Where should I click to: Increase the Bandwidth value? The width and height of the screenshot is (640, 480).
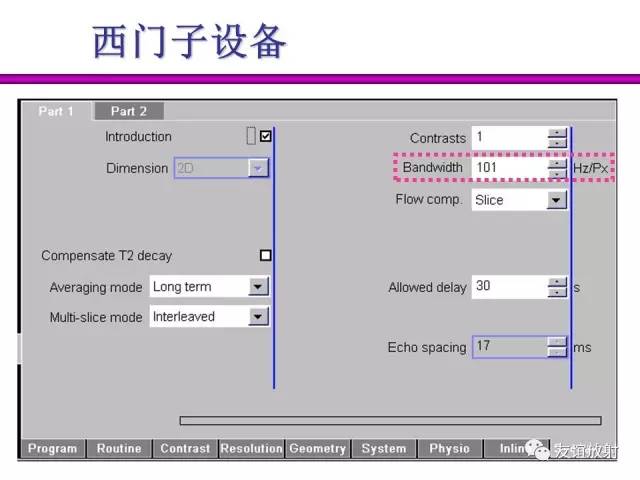coord(557,164)
